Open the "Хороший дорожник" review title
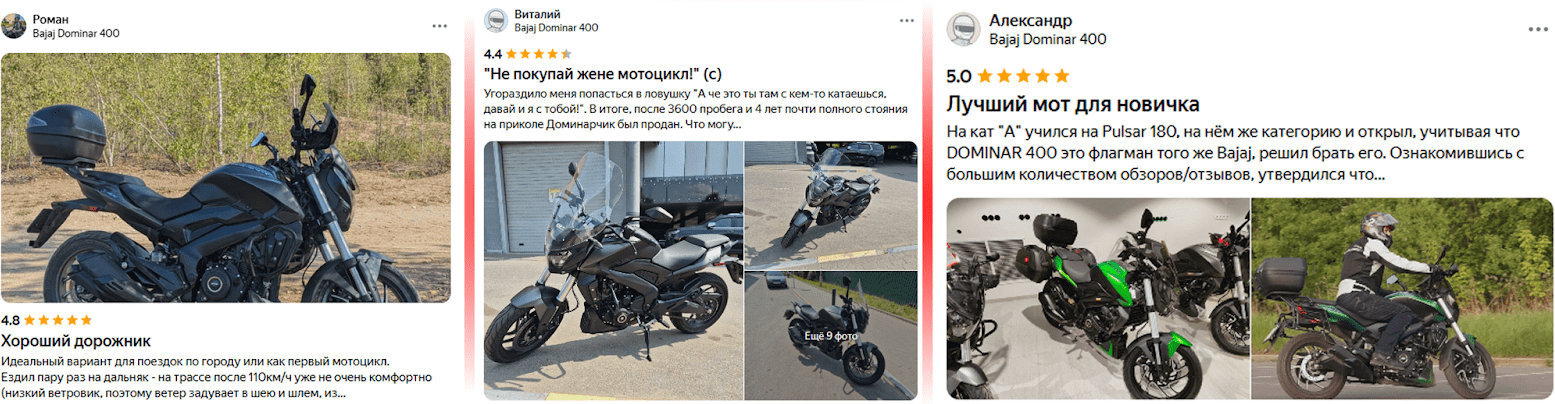The height and width of the screenshot is (404, 1555). tap(76, 341)
